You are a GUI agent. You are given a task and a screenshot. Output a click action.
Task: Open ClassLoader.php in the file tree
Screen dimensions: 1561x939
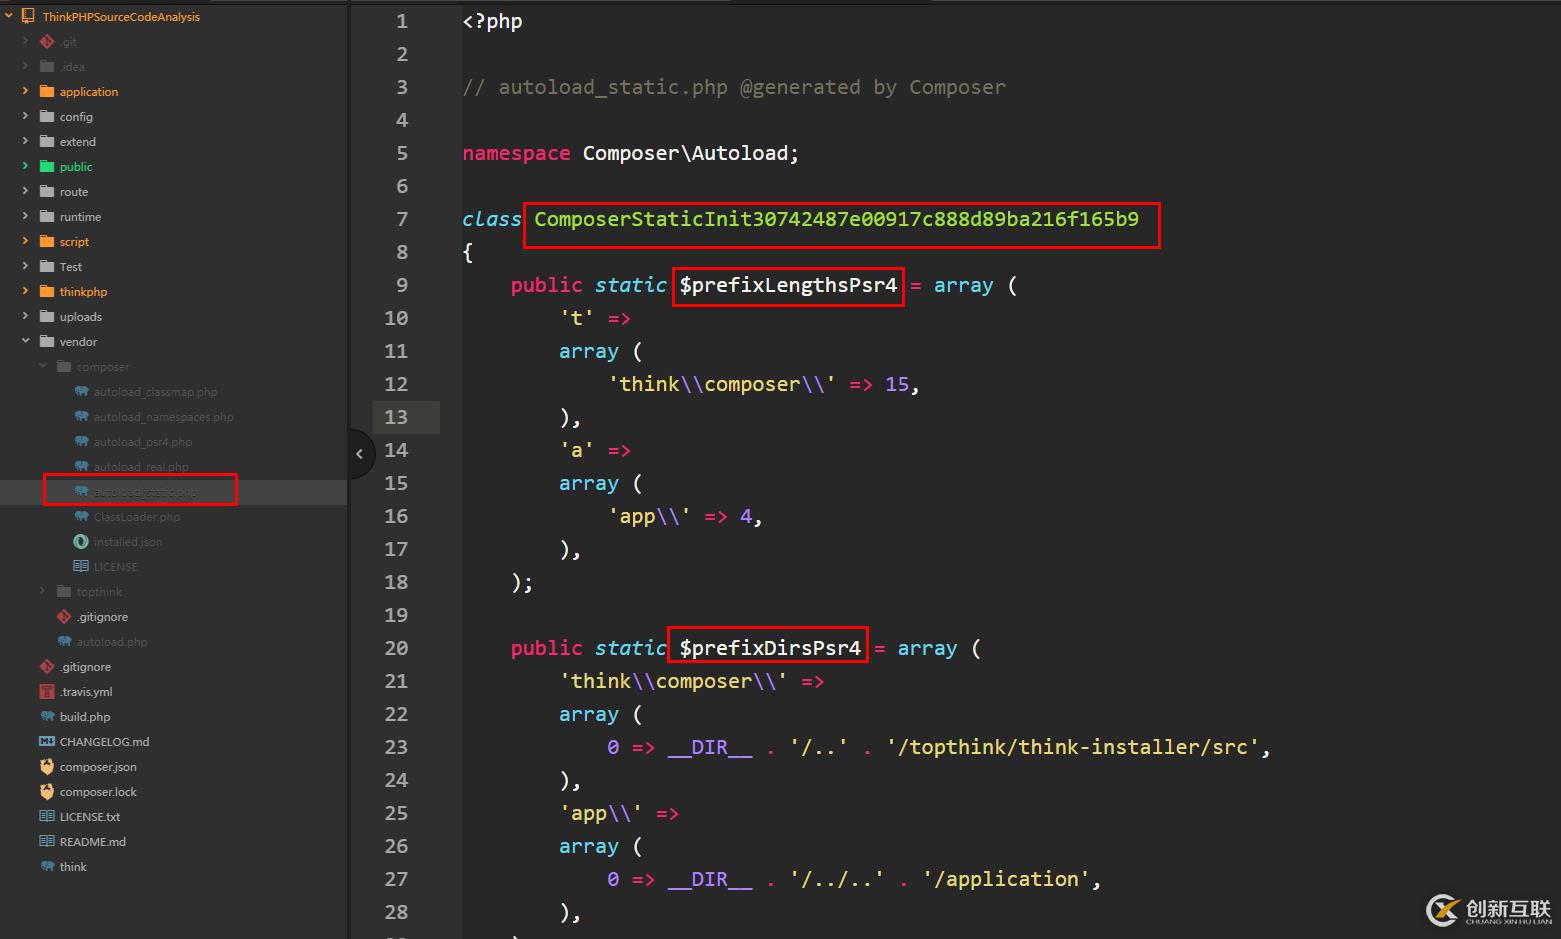(137, 517)
